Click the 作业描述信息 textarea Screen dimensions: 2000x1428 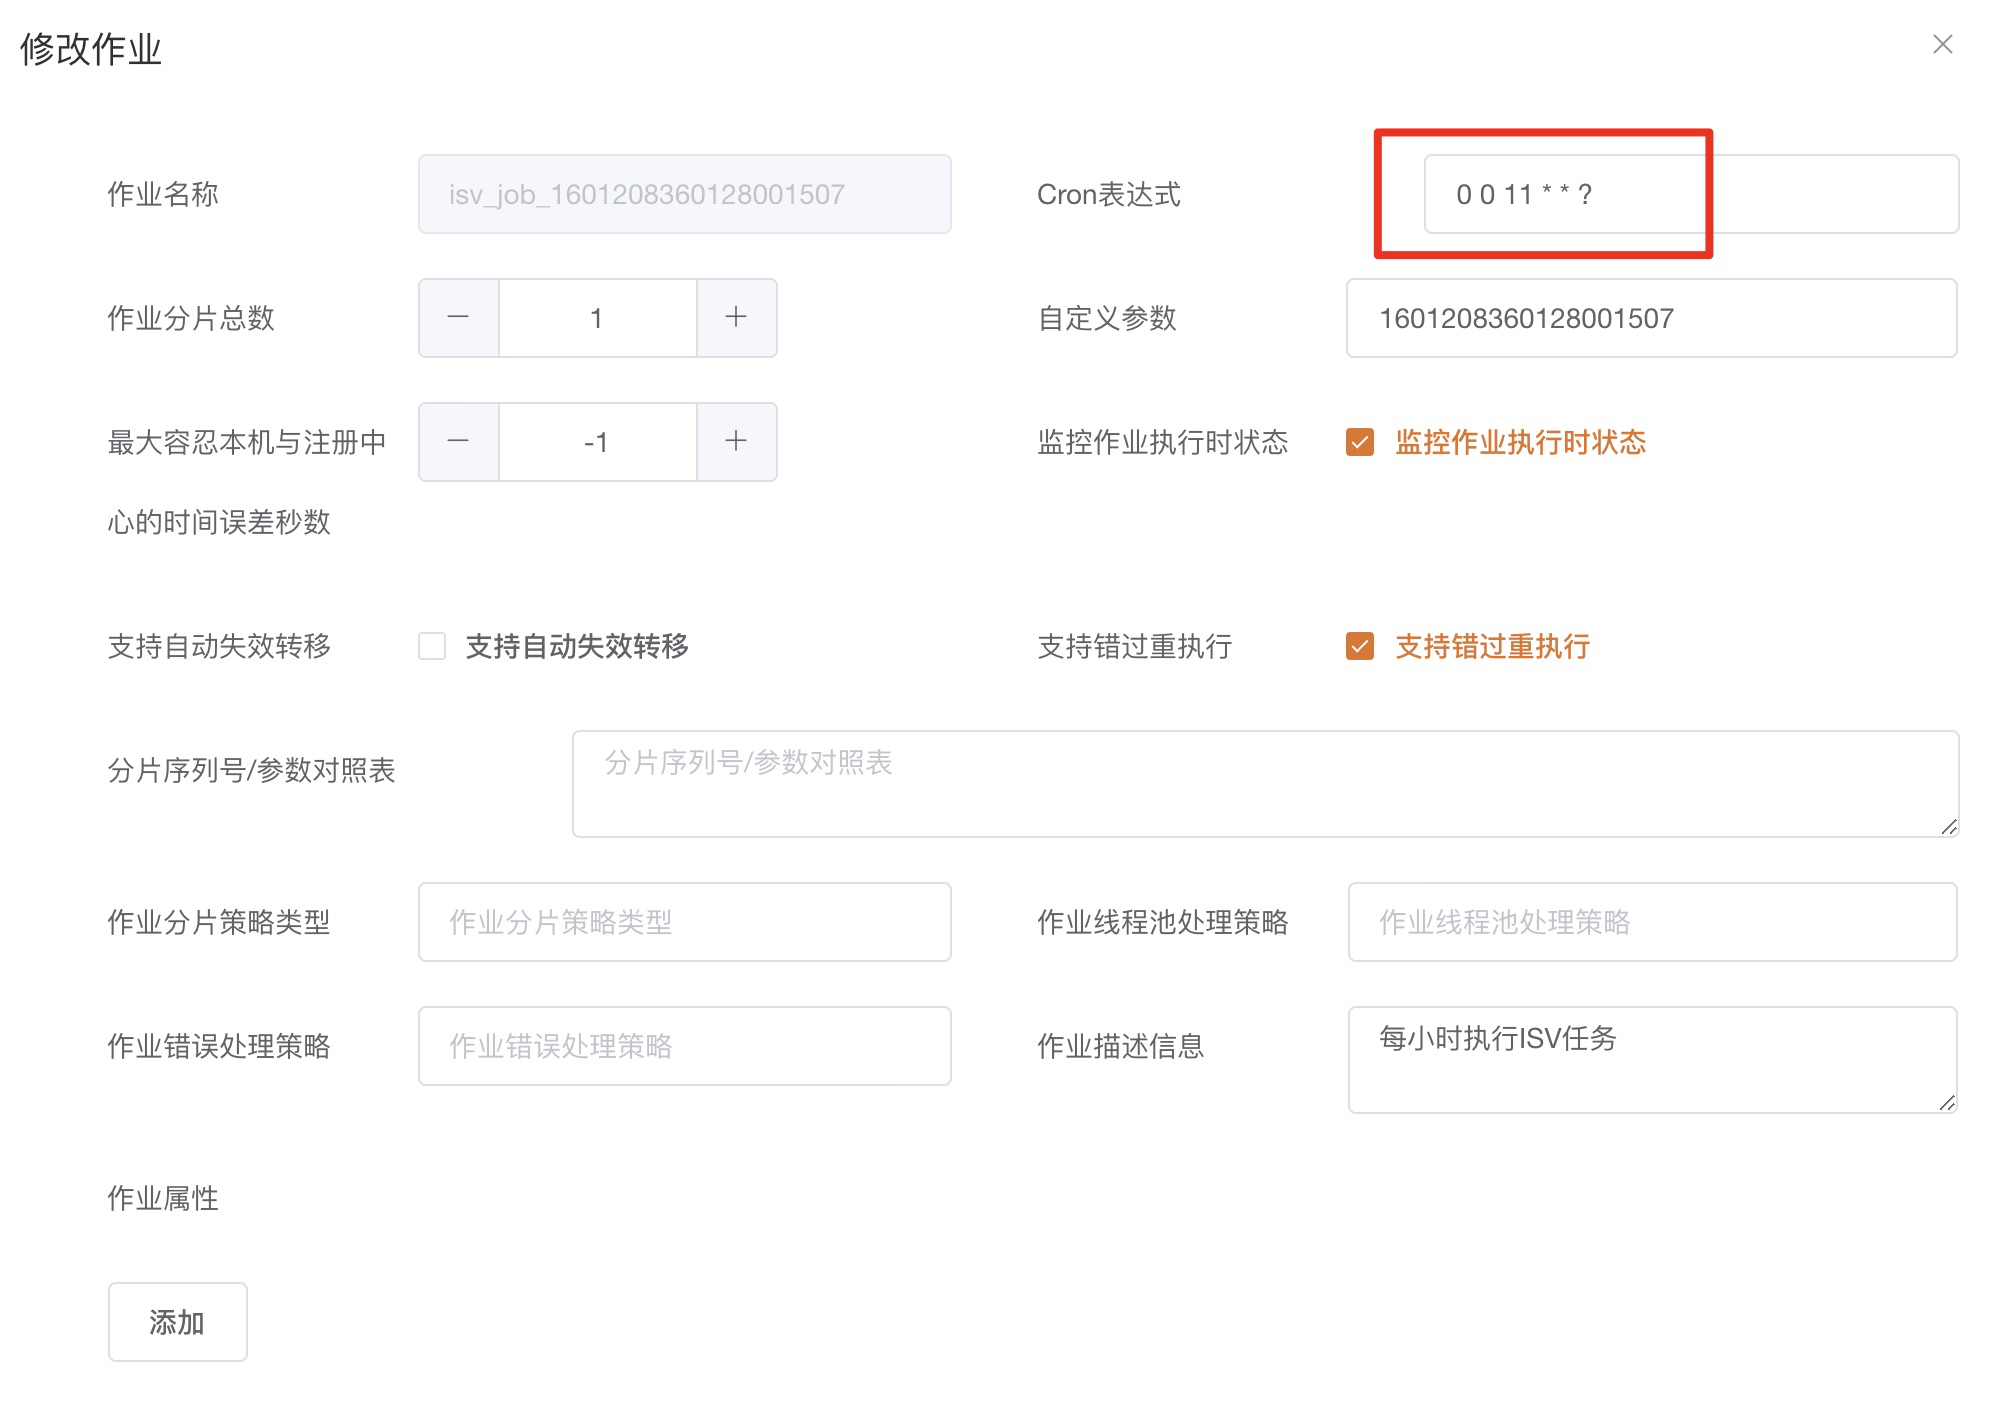click(x=1650, y=1060)
